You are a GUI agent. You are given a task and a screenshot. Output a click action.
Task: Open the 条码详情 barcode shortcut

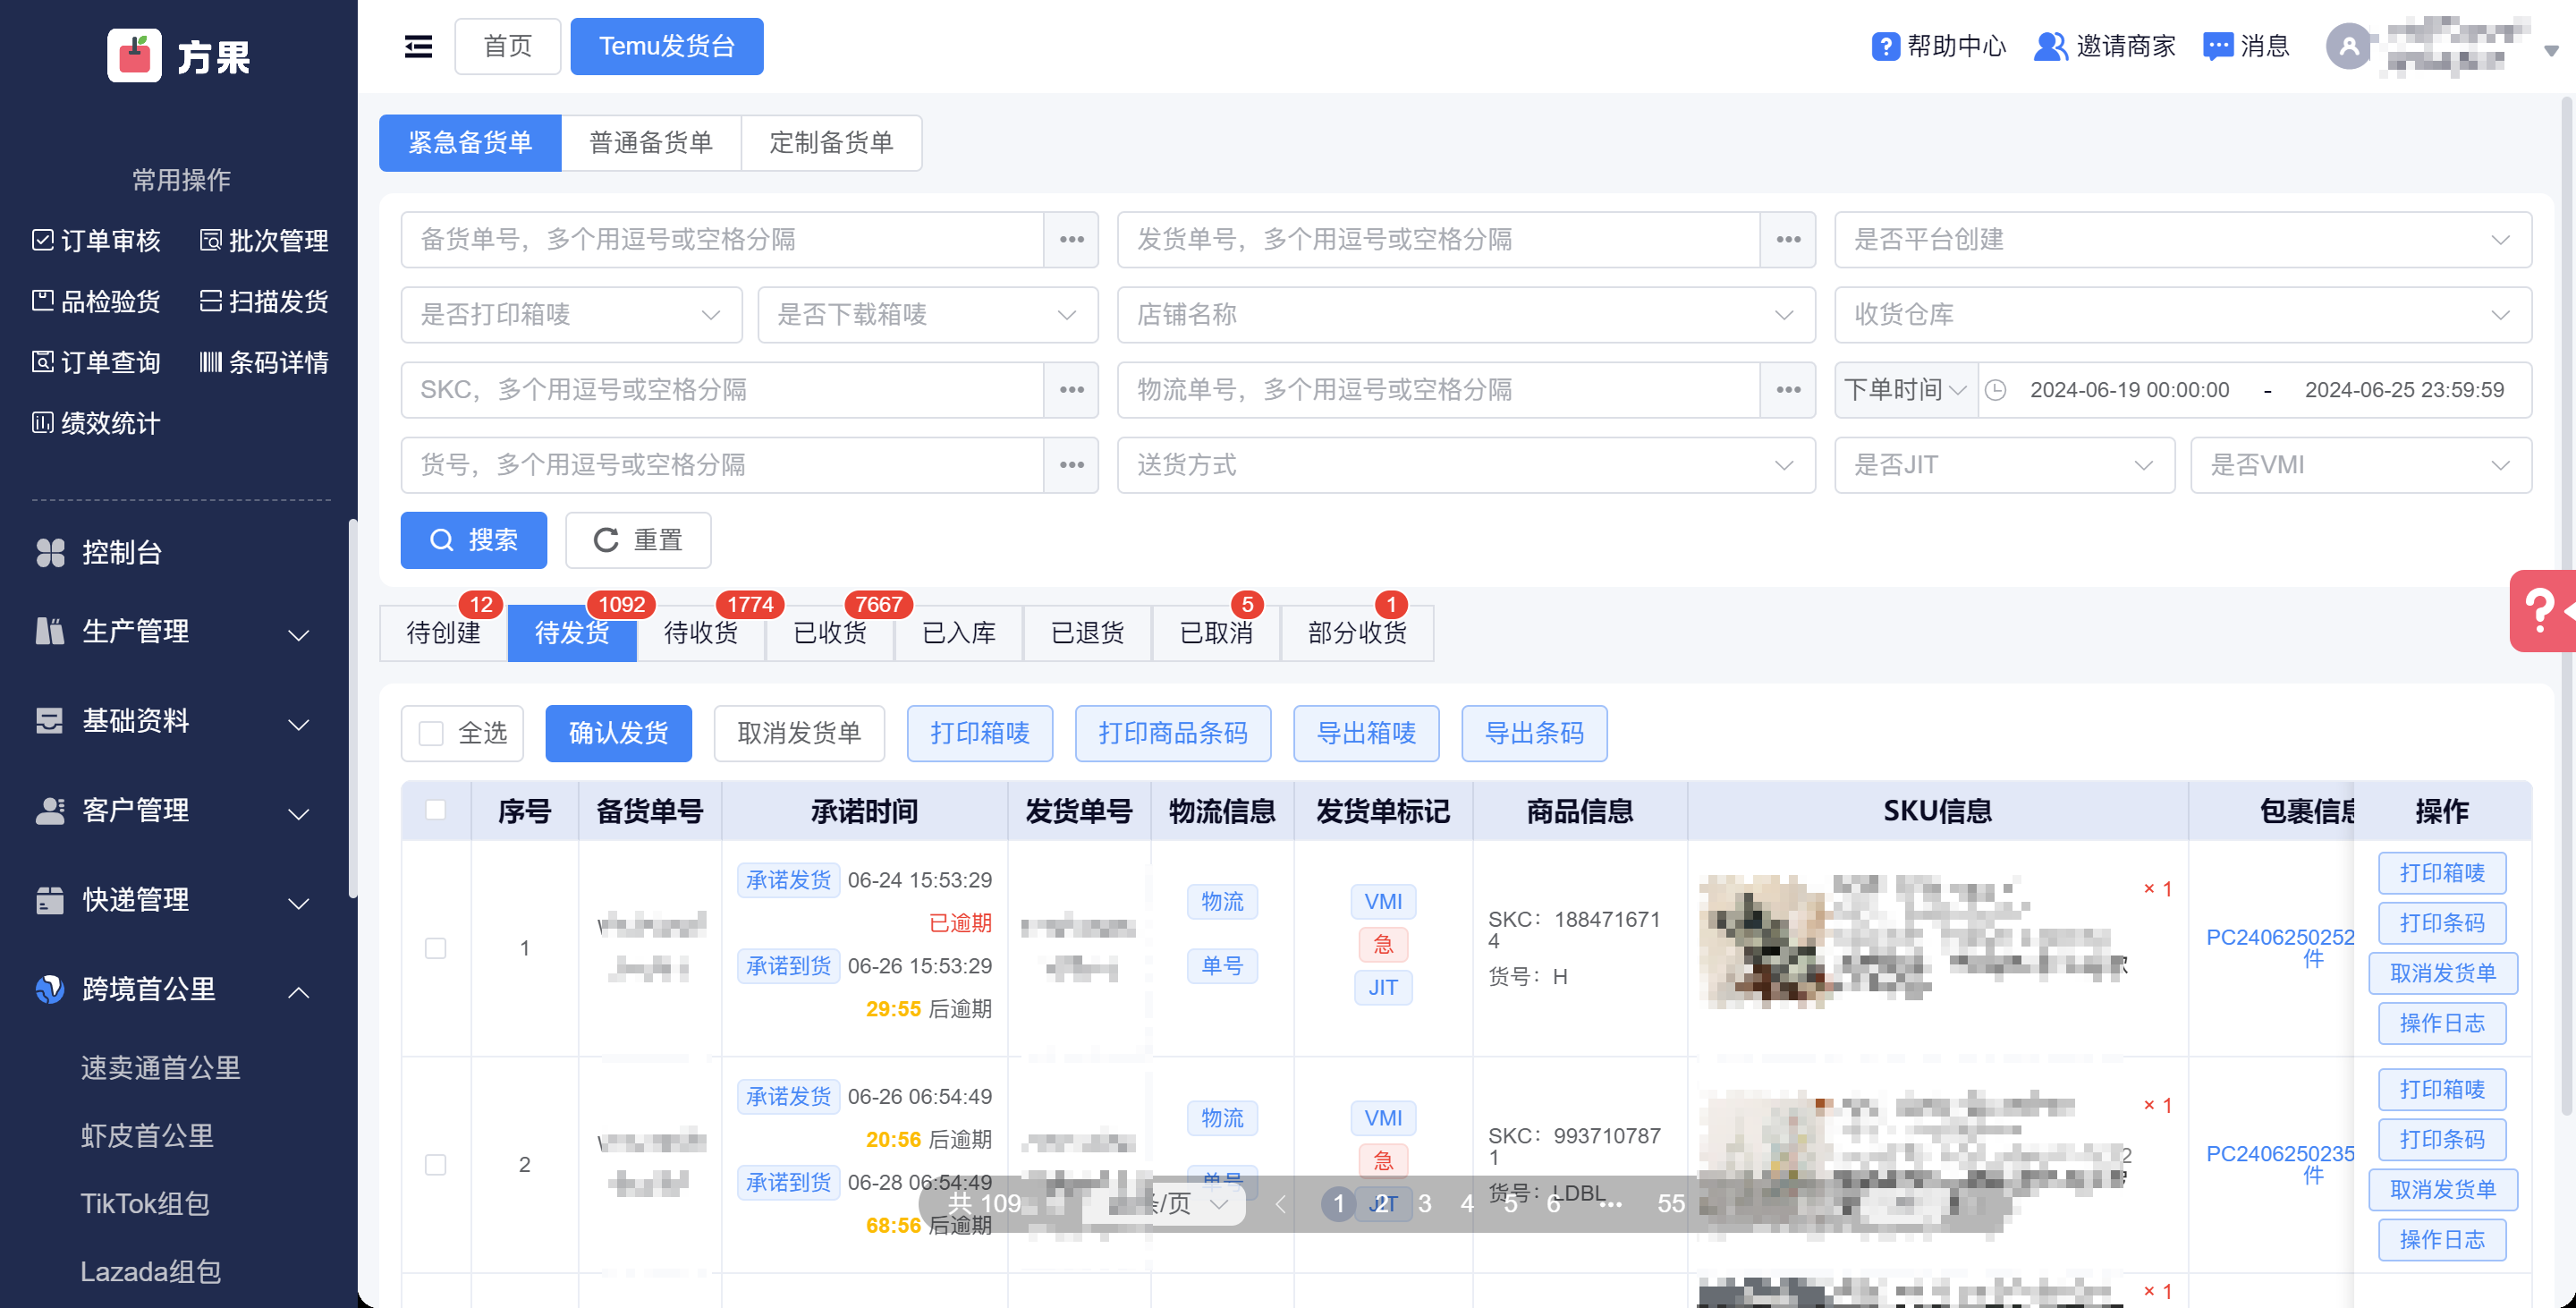tap(264, 362)
